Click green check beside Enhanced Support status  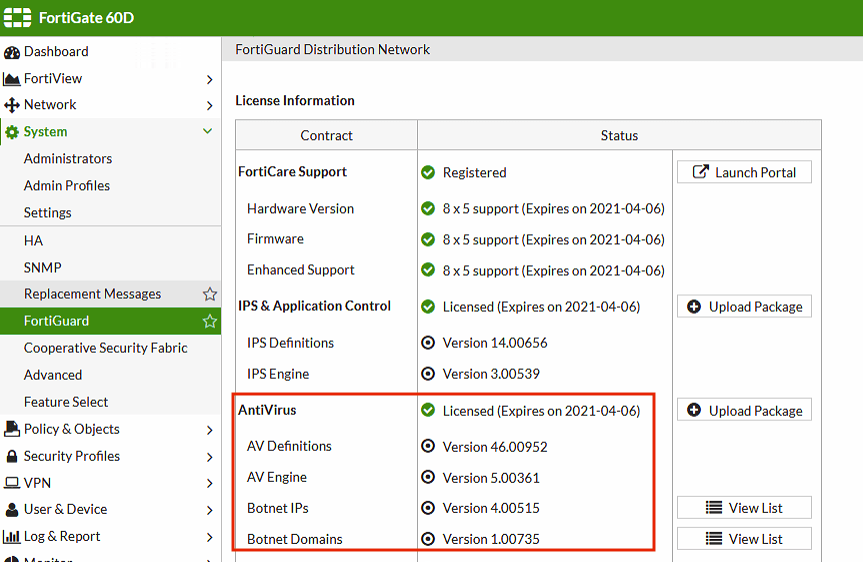point(428,270)
